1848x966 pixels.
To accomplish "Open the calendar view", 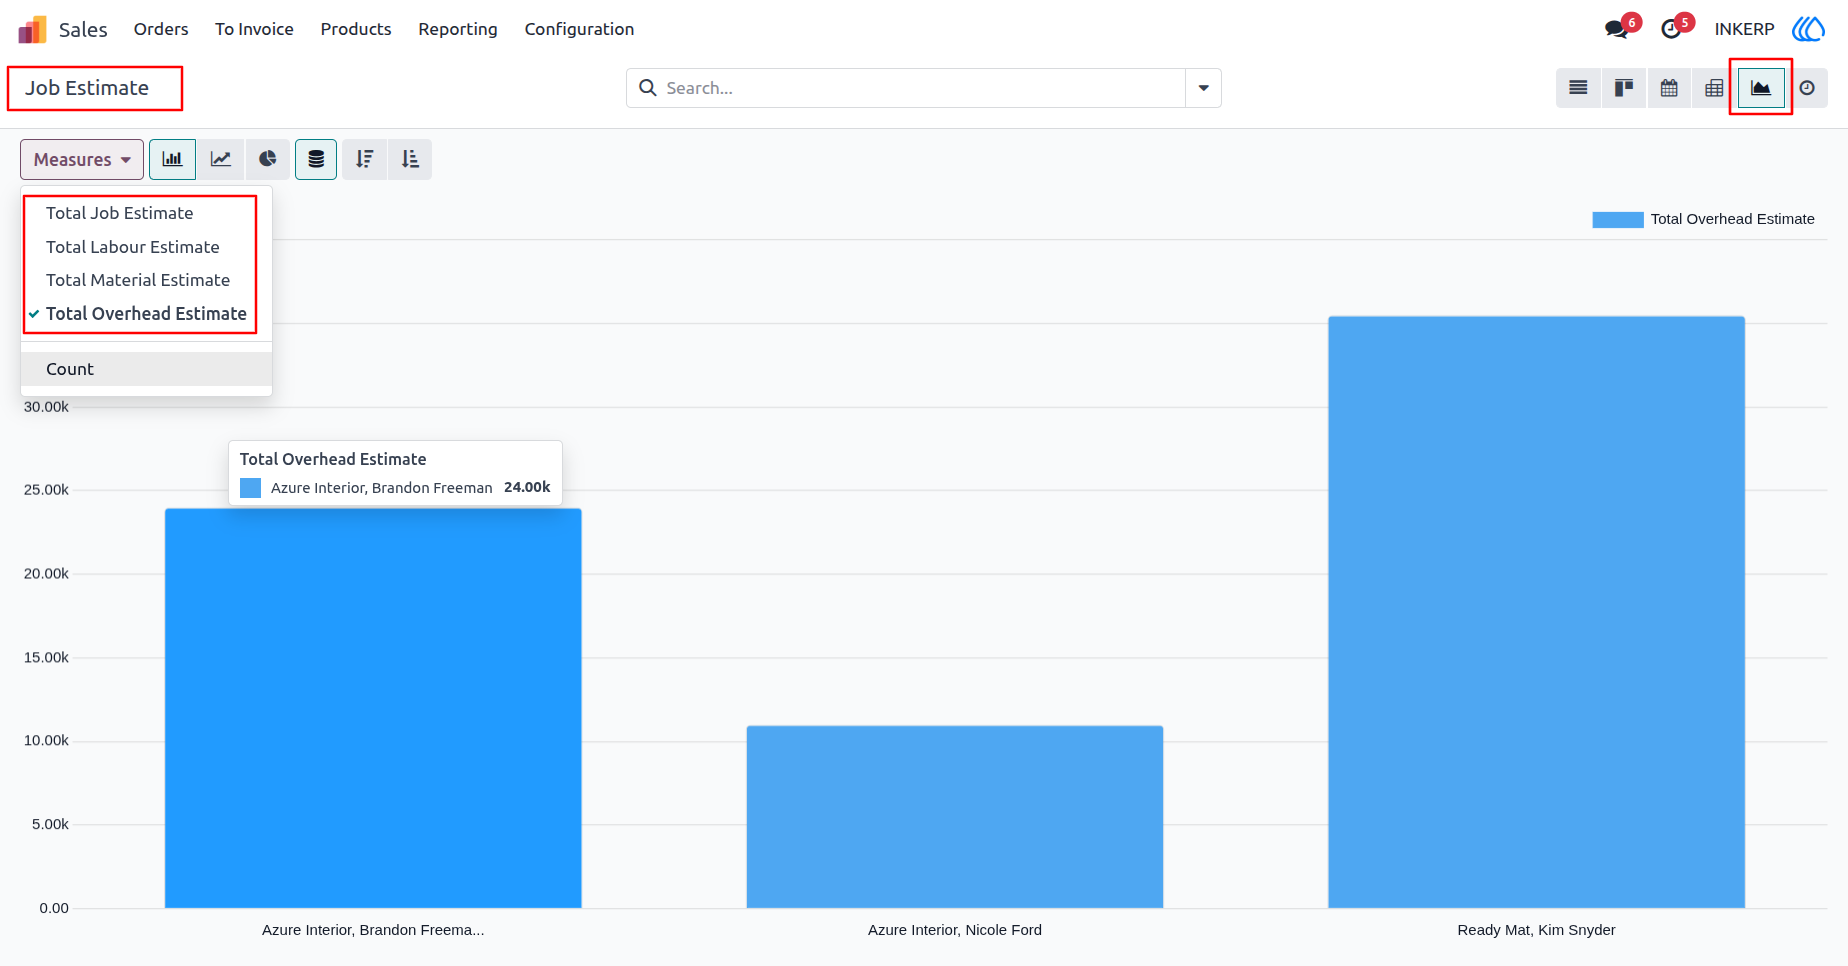I will pyautogui.click(x=1669, y=88).
